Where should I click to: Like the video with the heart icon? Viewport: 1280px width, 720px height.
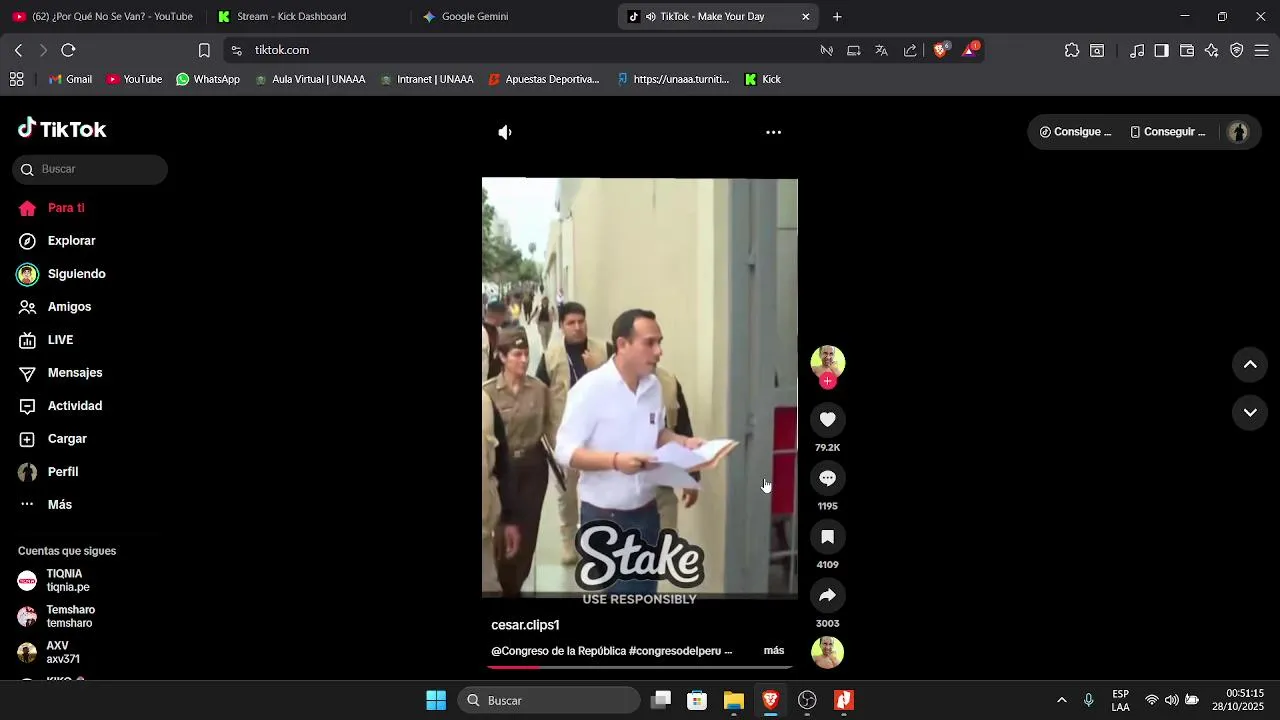[827, 420]
